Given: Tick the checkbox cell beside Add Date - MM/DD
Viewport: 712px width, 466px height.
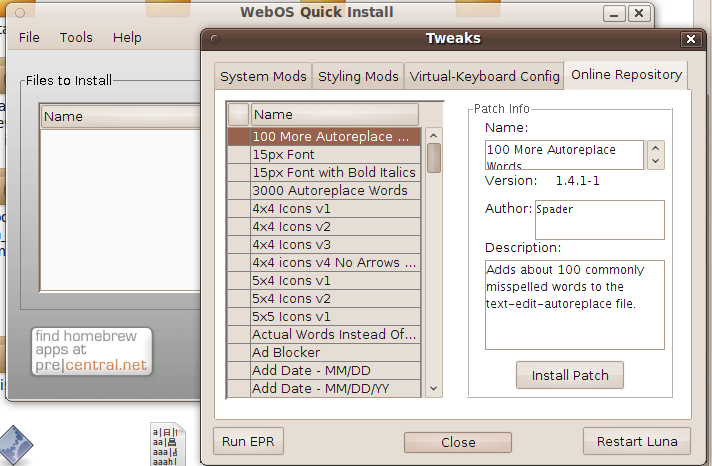Looking at the screenshot, I should point(239,371).
